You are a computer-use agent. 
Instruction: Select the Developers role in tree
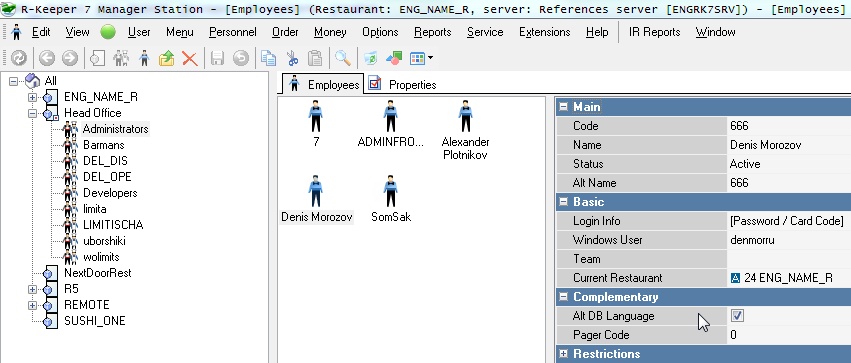pos(110,193)
